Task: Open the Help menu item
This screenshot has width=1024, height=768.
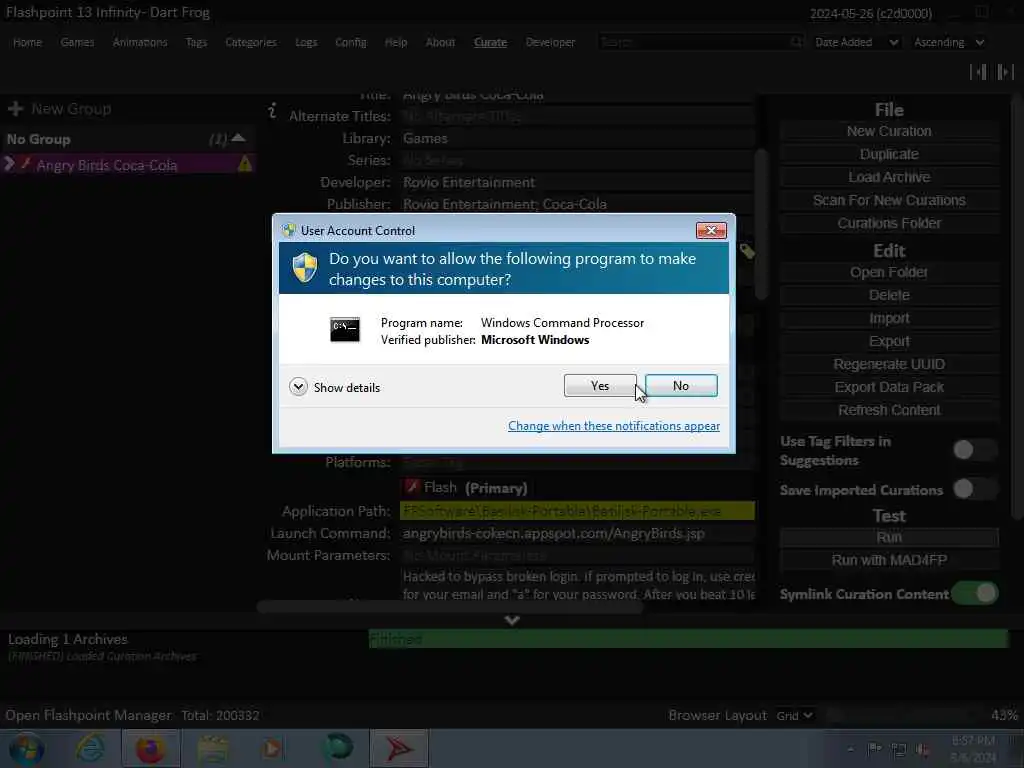Action: click(x=396, y=42)
